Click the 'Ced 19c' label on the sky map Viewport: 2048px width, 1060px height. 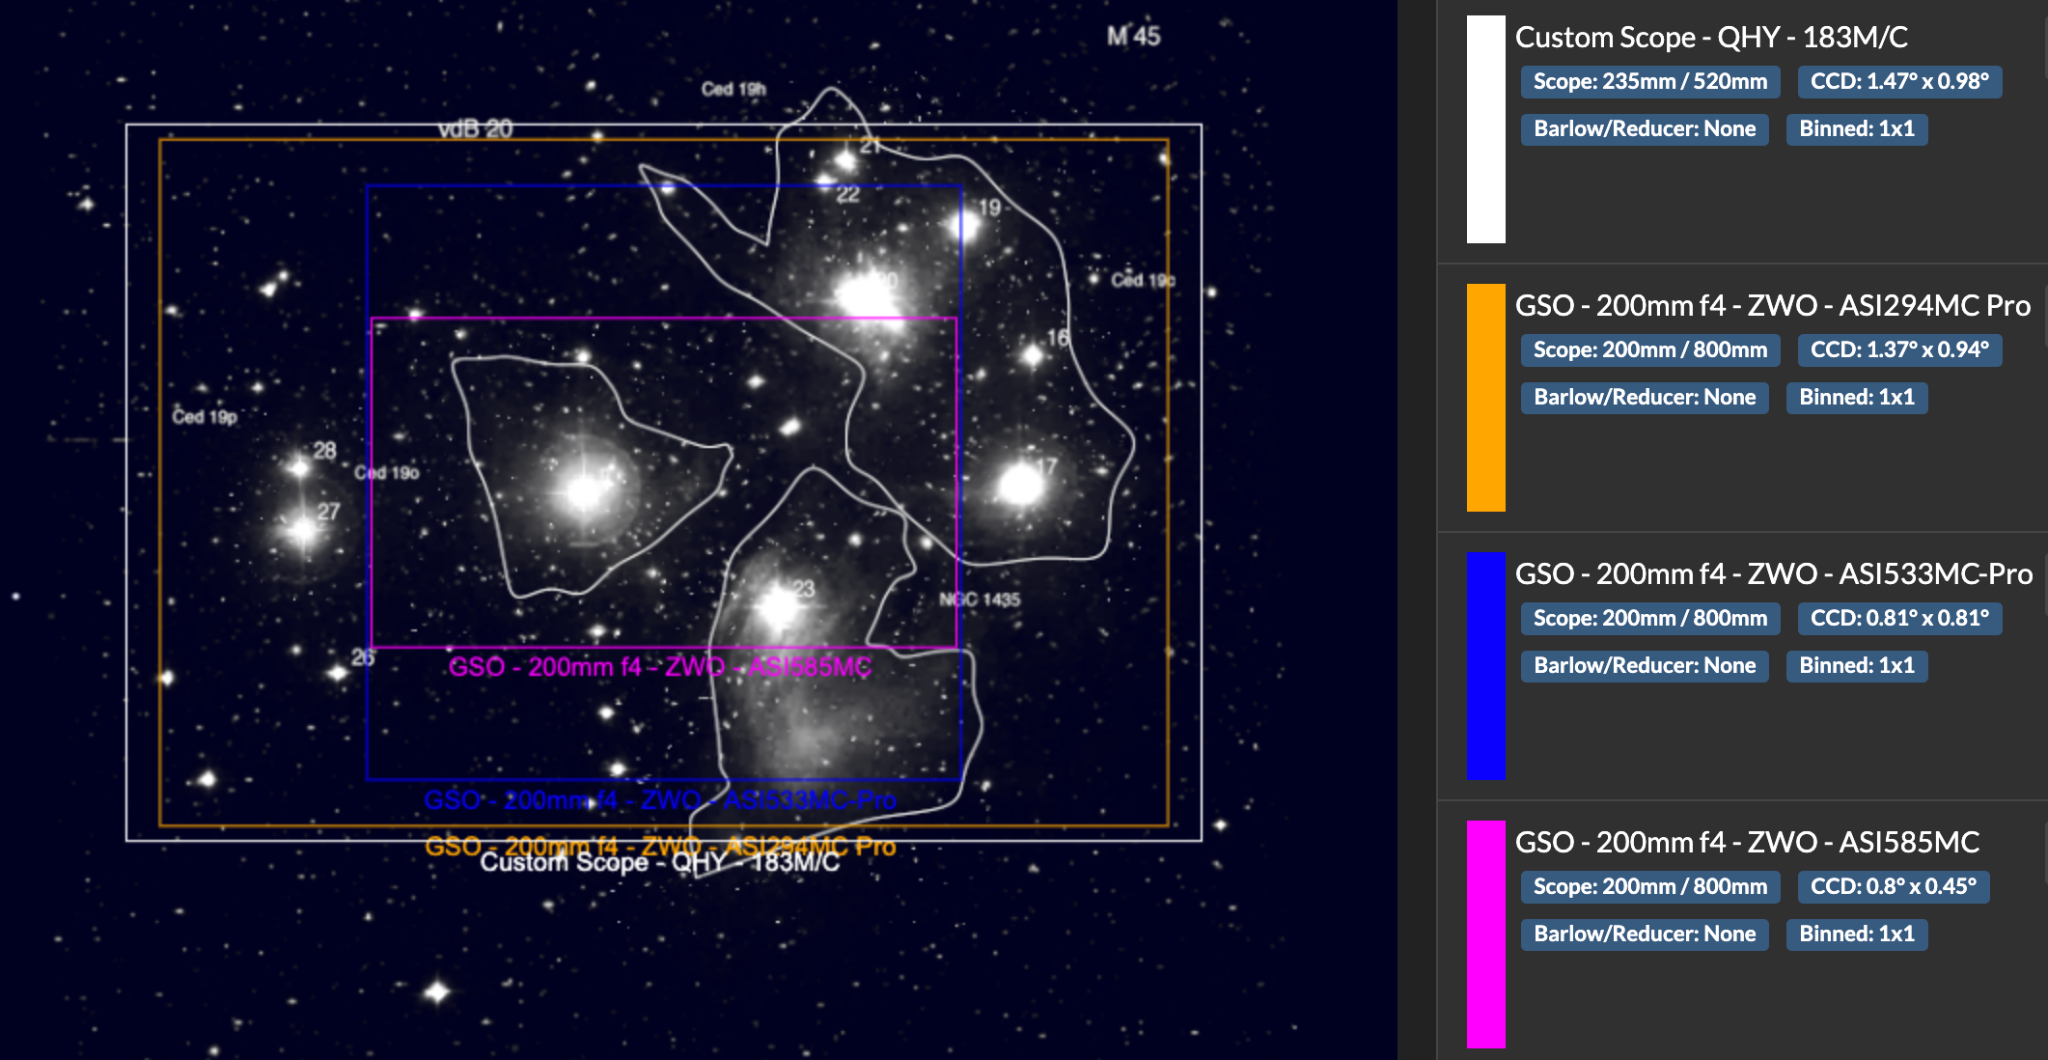[1143, 280]
